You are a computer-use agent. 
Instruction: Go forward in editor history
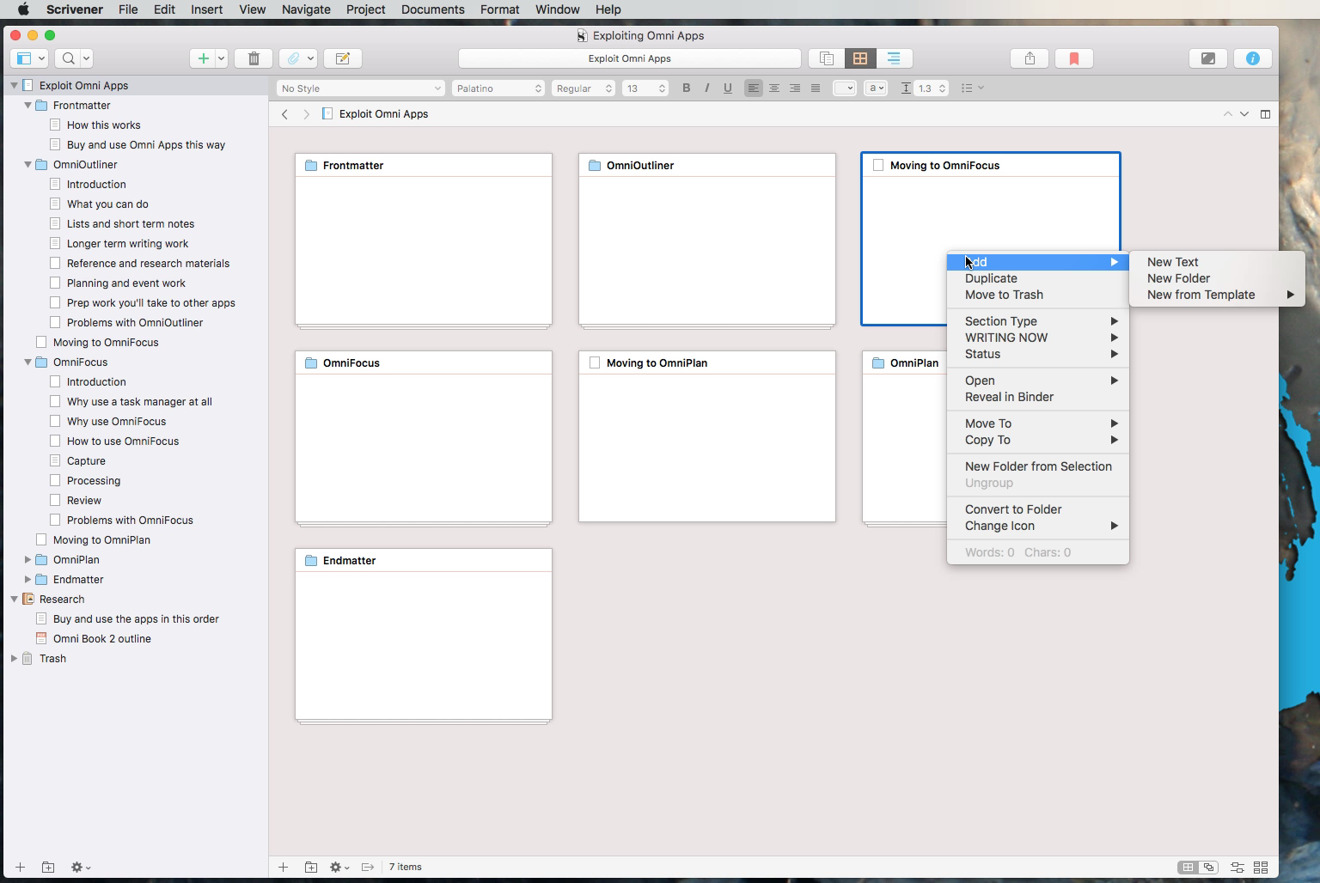[306, 114]
